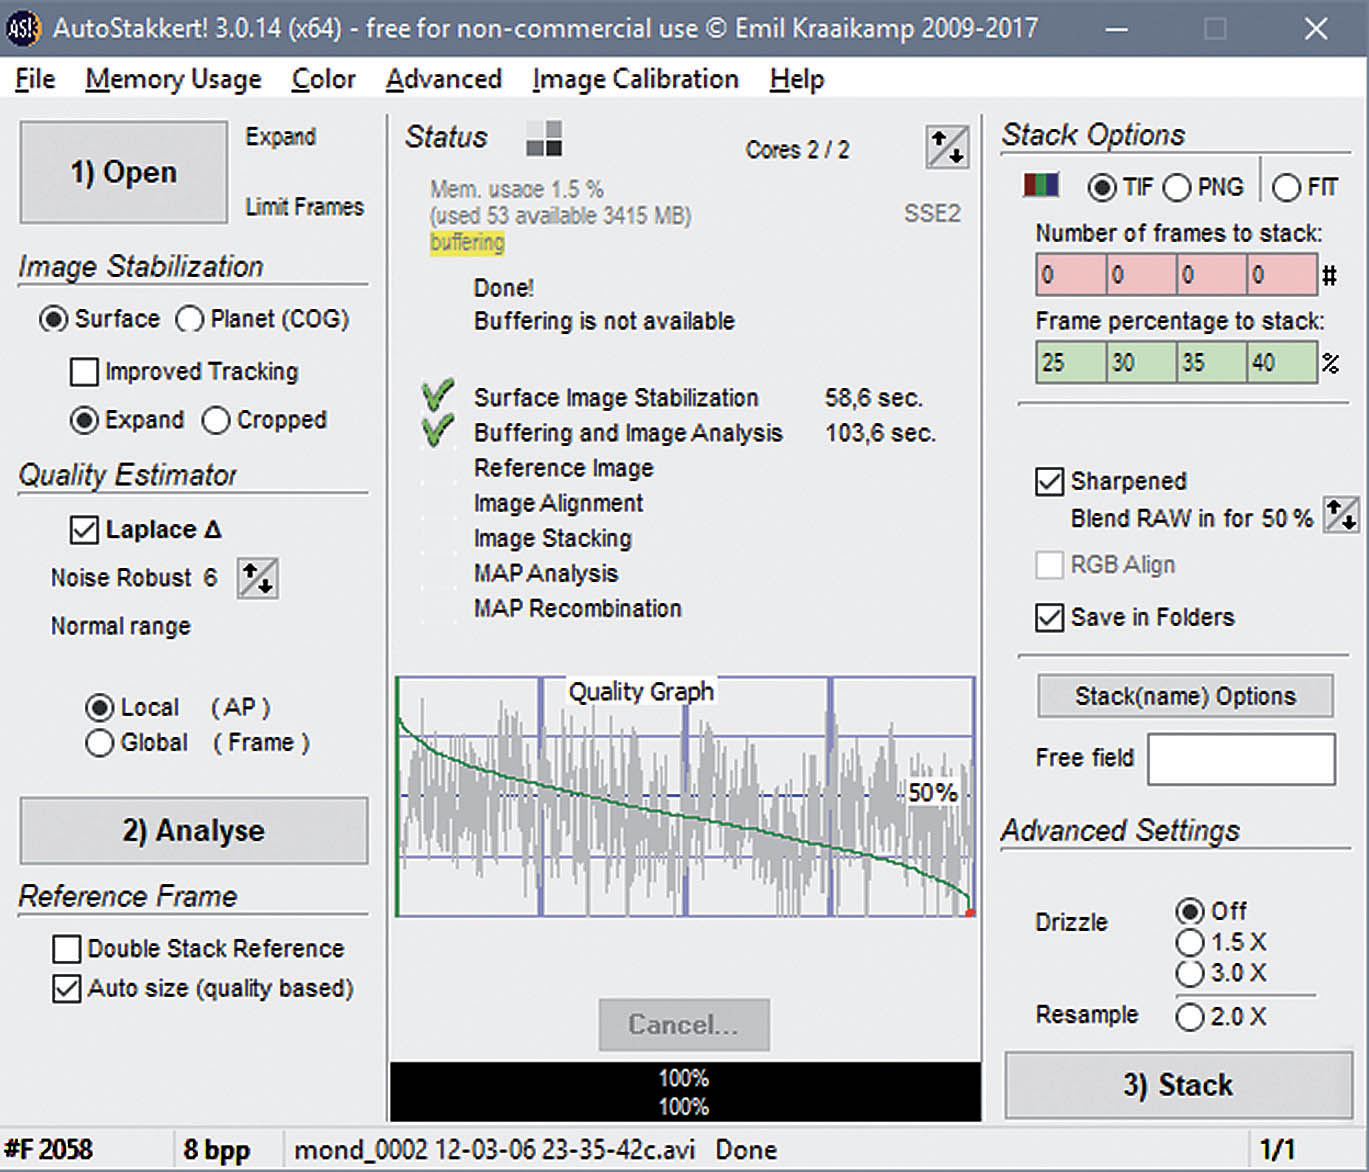Open the Memory Usage menu
This screenshot has height=1172, width=1369.
coord(173,79)
